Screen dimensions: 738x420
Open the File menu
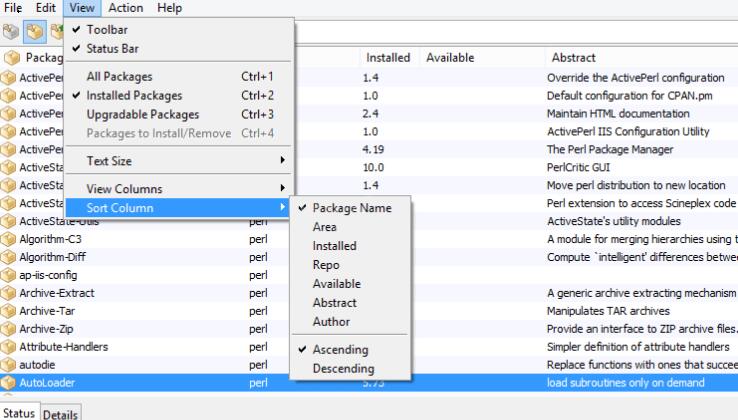coord(13,8)
